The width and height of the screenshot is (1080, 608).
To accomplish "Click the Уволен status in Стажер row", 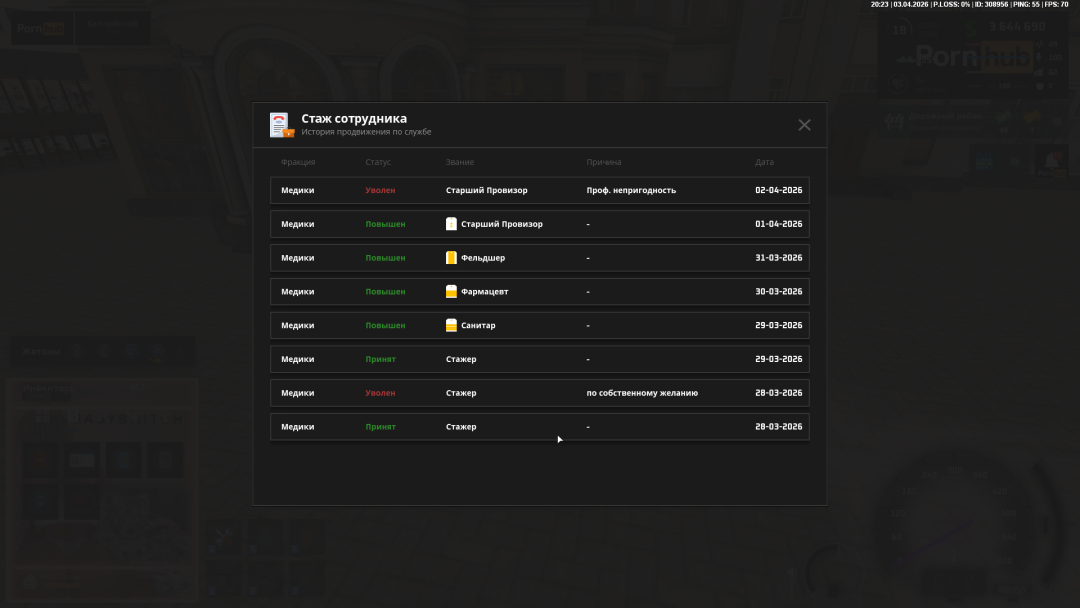I will pos(380,393).
